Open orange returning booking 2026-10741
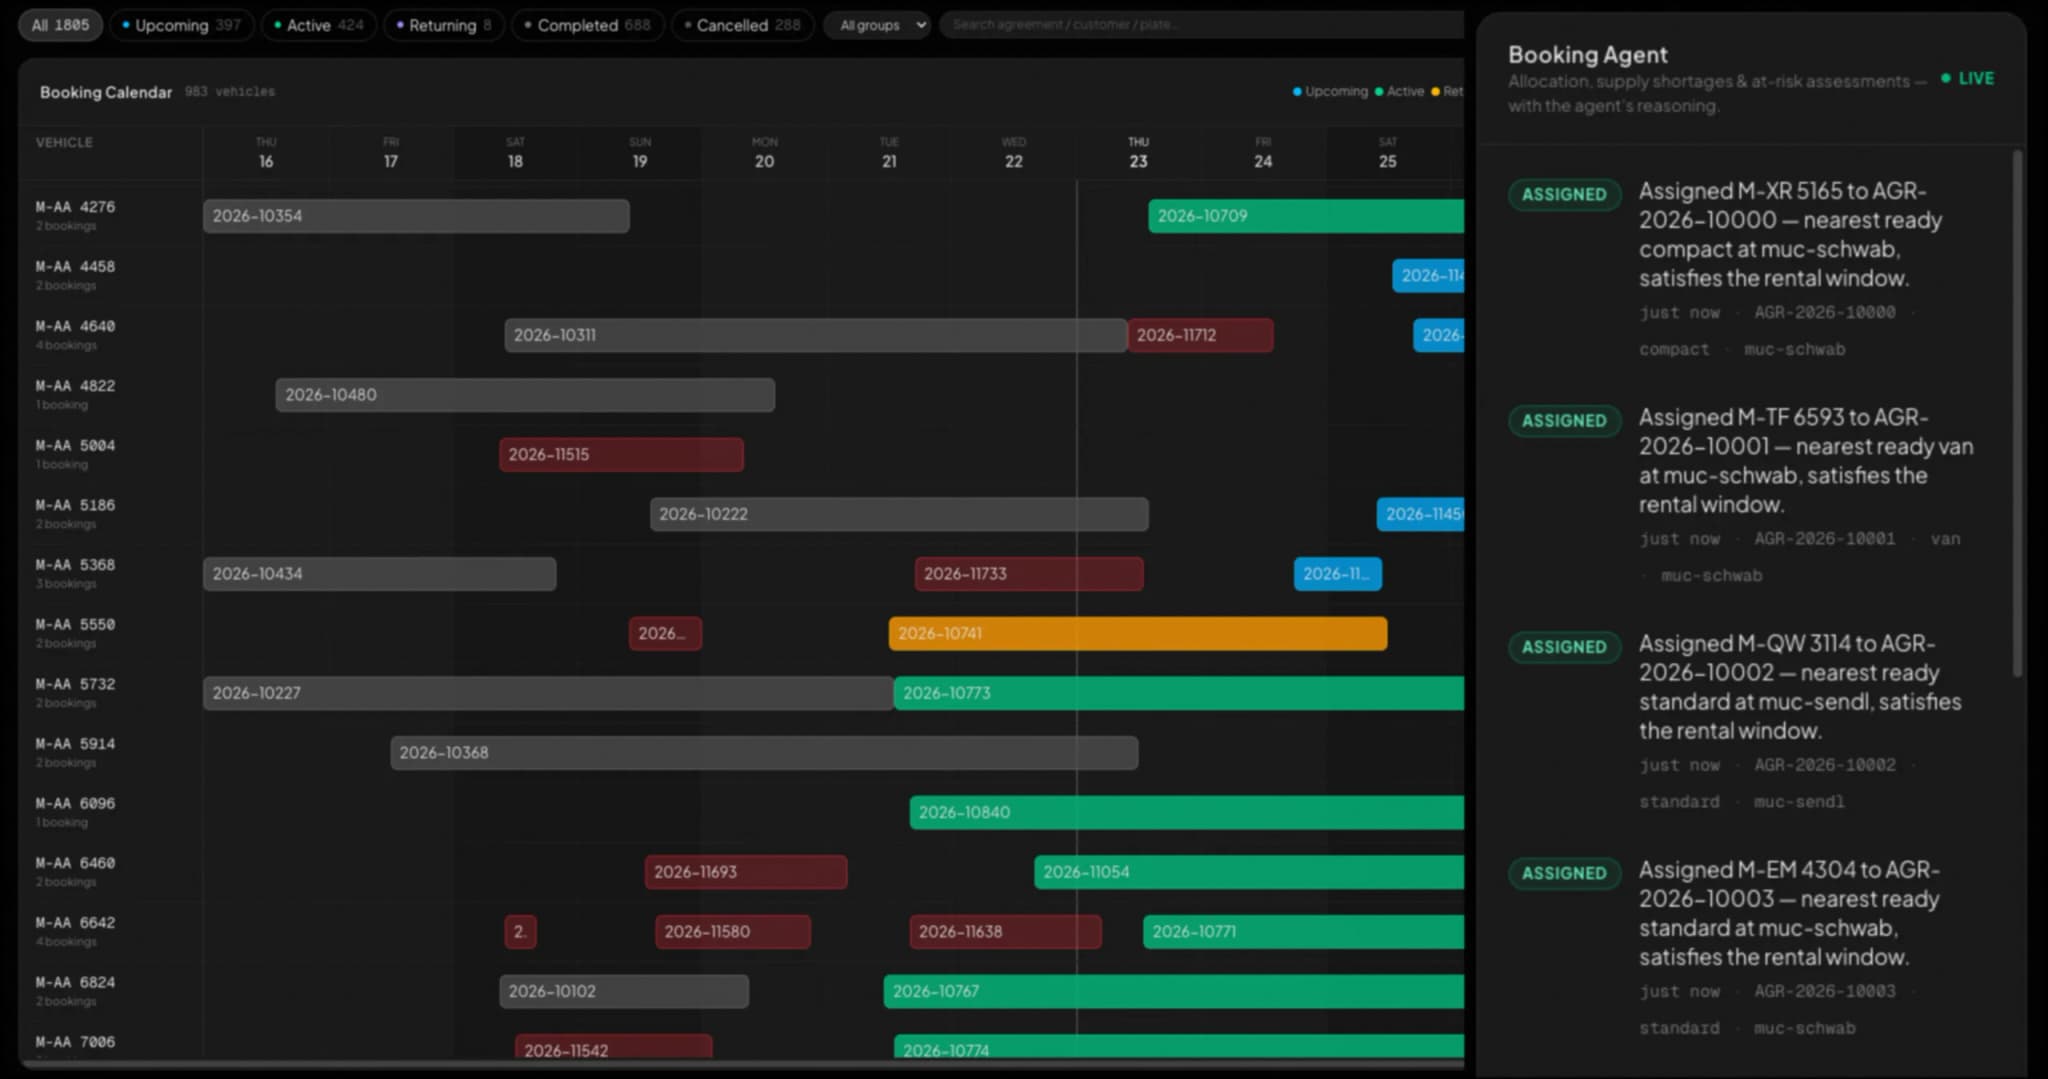2048x1079 pixels. [1138, 633]
